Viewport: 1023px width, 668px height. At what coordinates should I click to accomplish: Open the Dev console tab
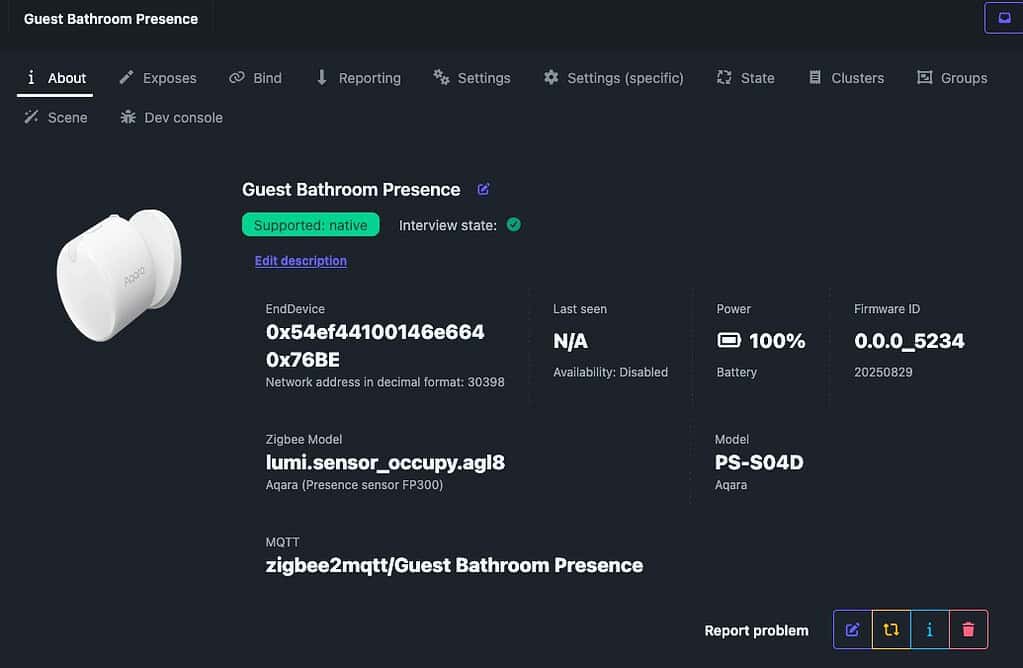tap(171, 117)
